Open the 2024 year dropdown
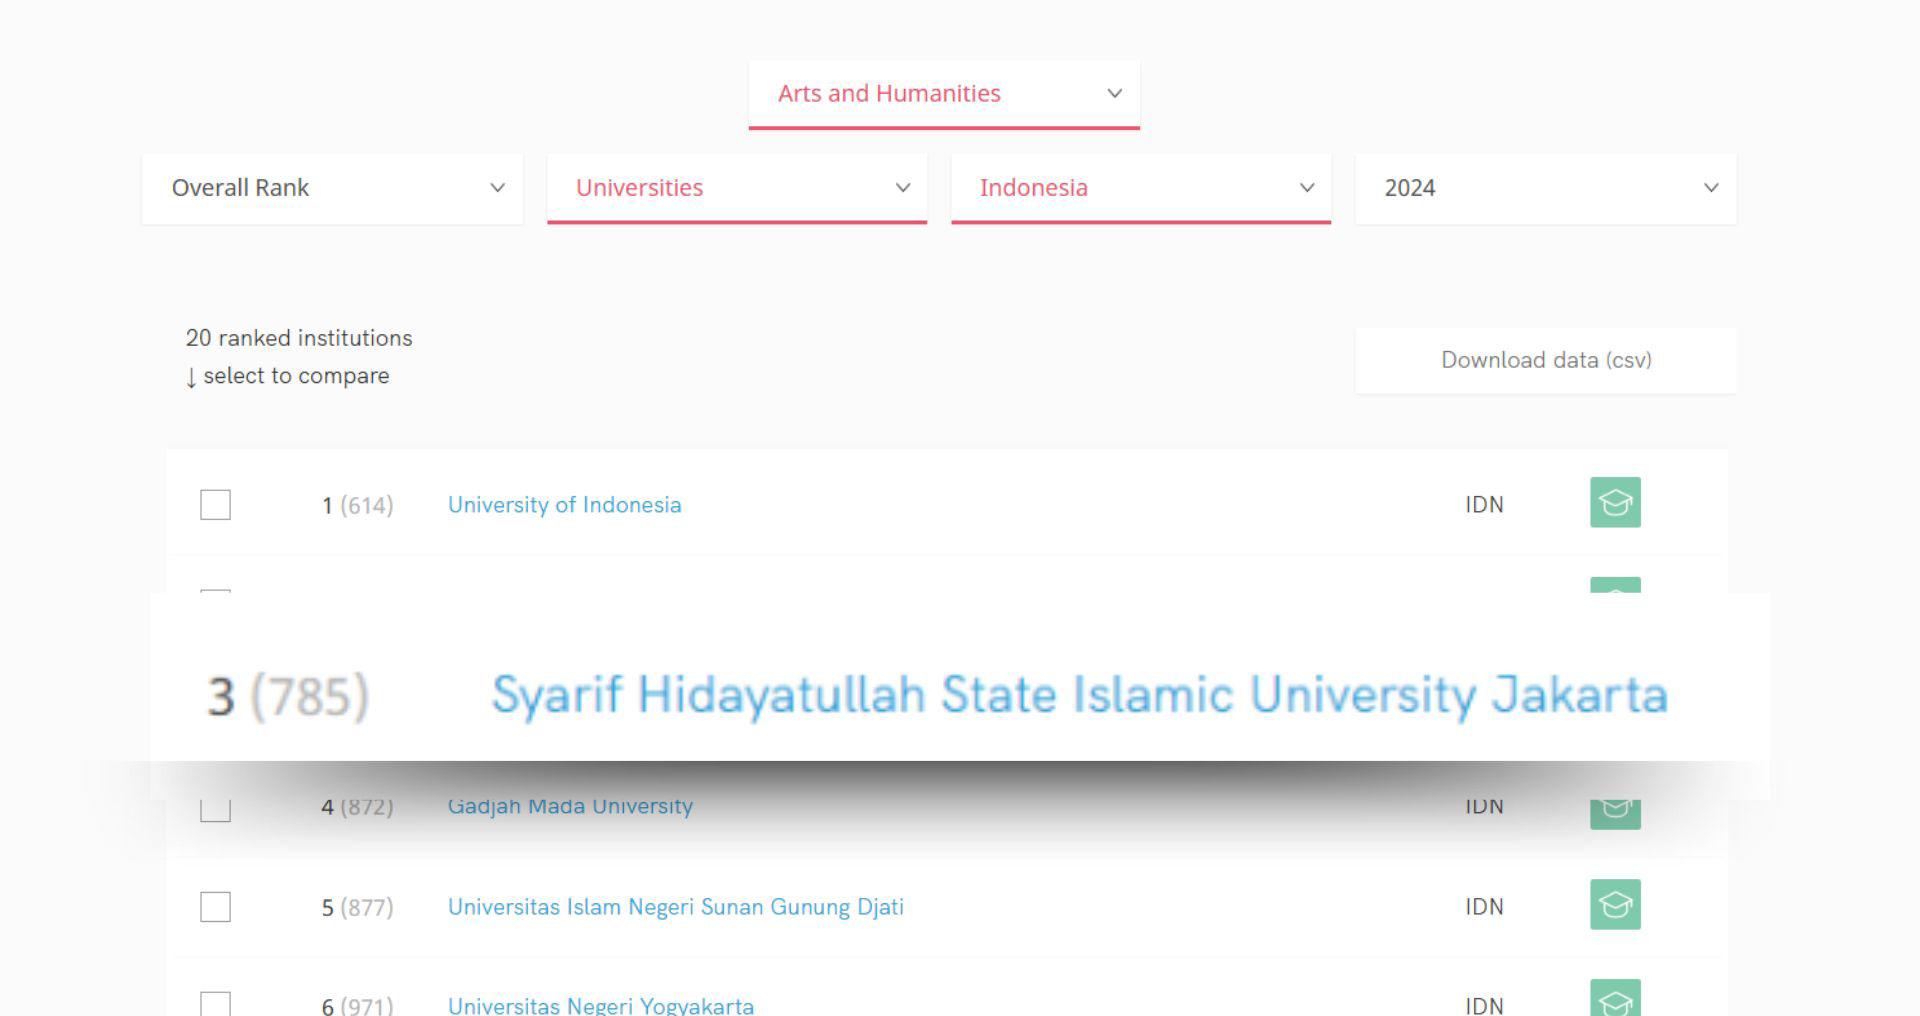 tap(1546, 188)
